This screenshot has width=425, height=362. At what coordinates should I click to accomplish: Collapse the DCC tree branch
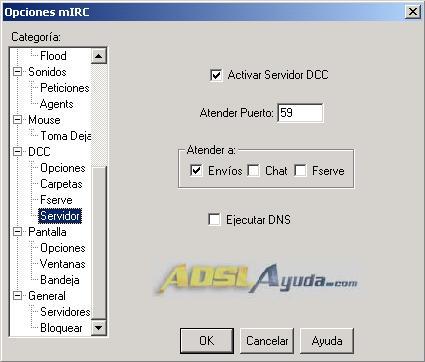(x=17, y=152)
